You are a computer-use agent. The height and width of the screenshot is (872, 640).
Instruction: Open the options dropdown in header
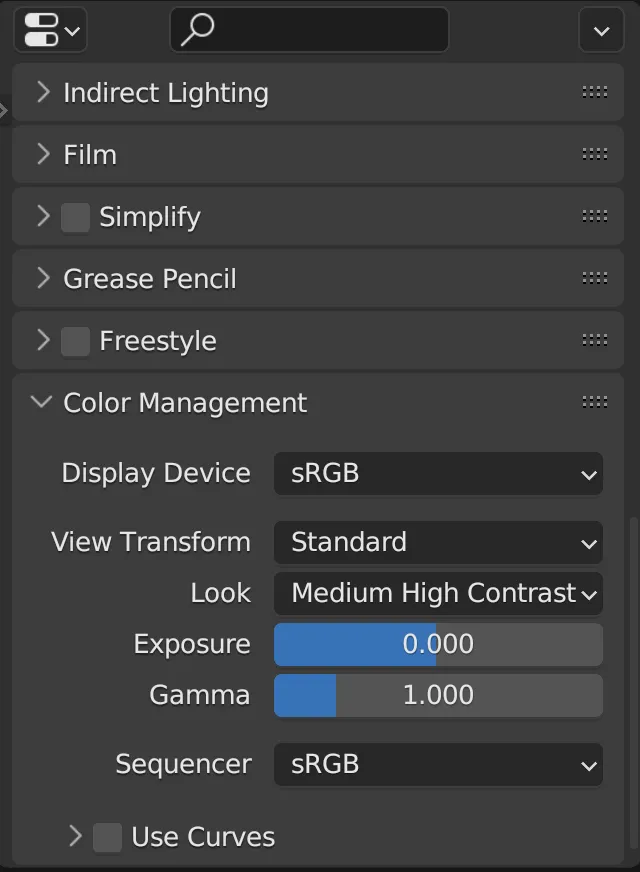(x=601, y=30)
